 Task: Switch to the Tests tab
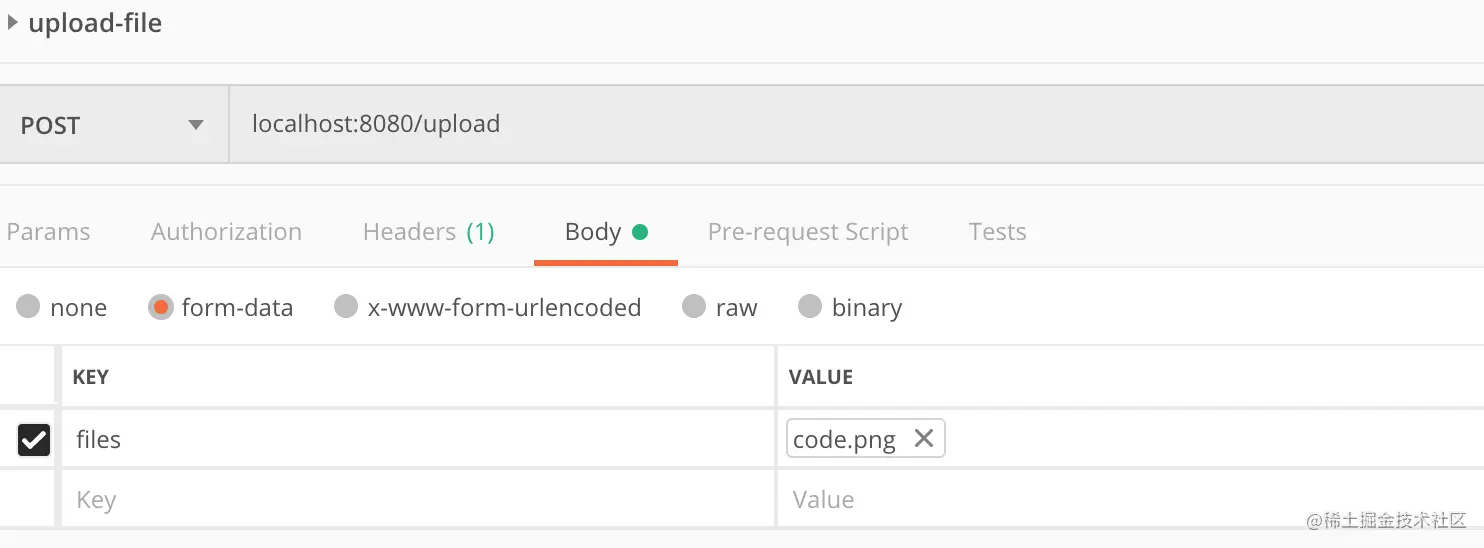click(997, 232)
